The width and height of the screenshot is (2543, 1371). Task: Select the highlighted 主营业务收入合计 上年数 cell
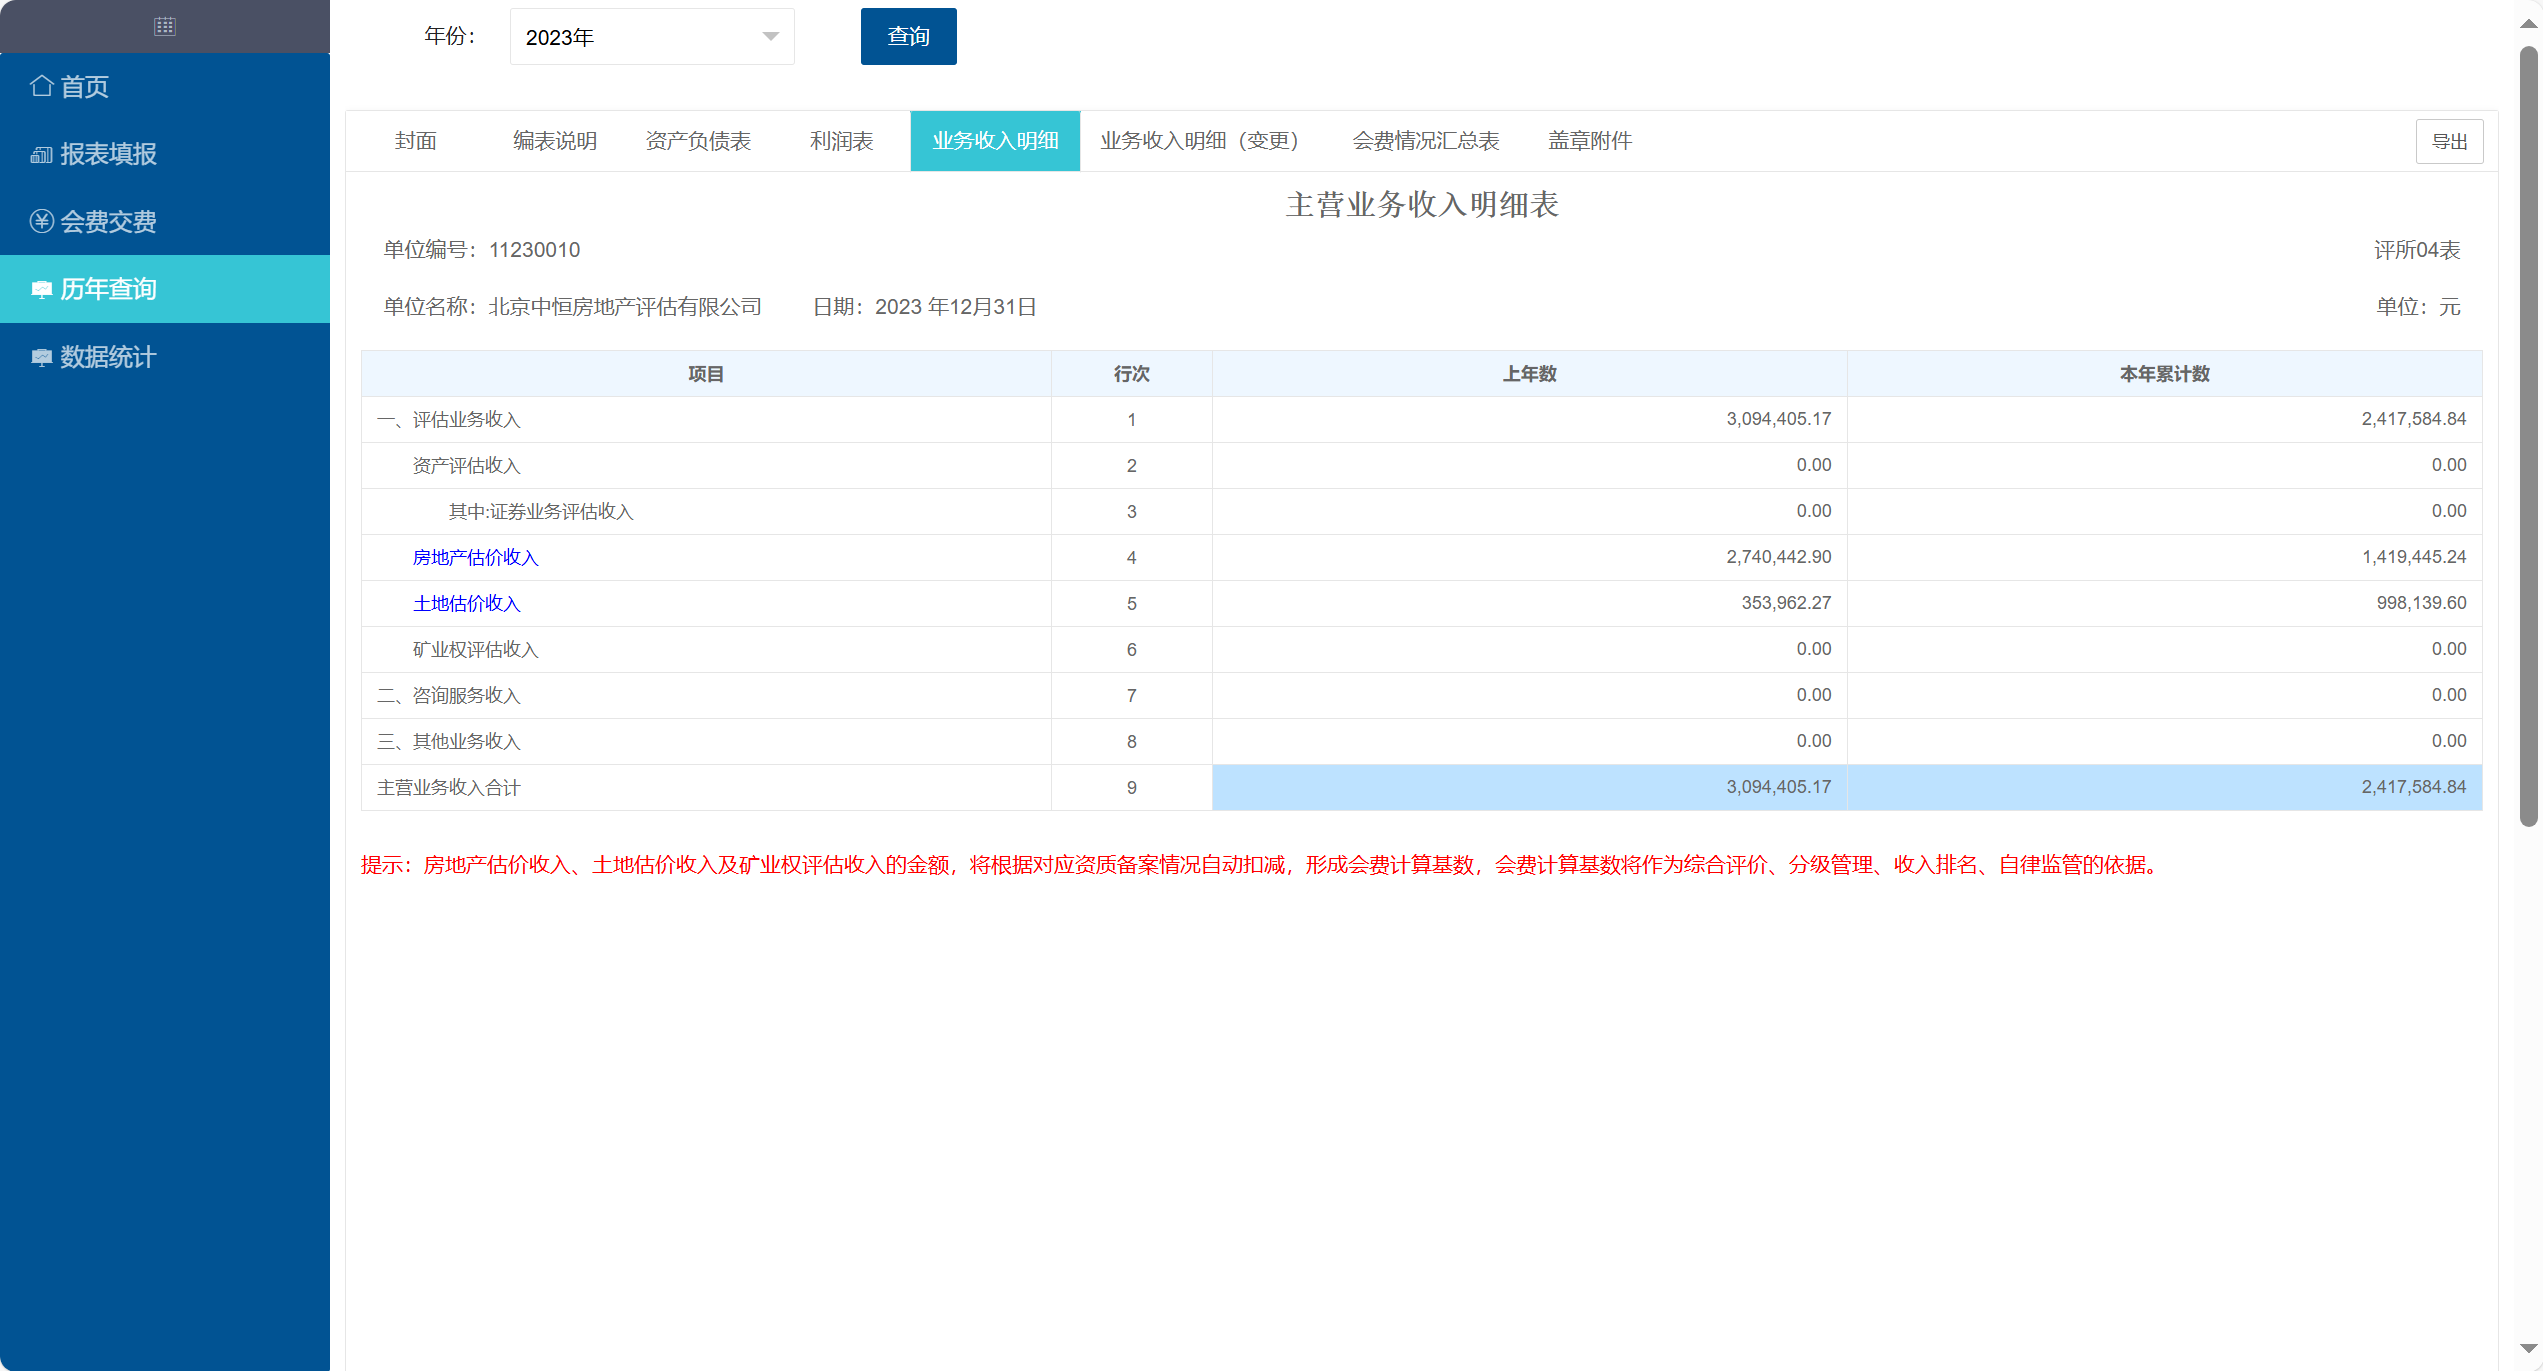click(1529, 787)
